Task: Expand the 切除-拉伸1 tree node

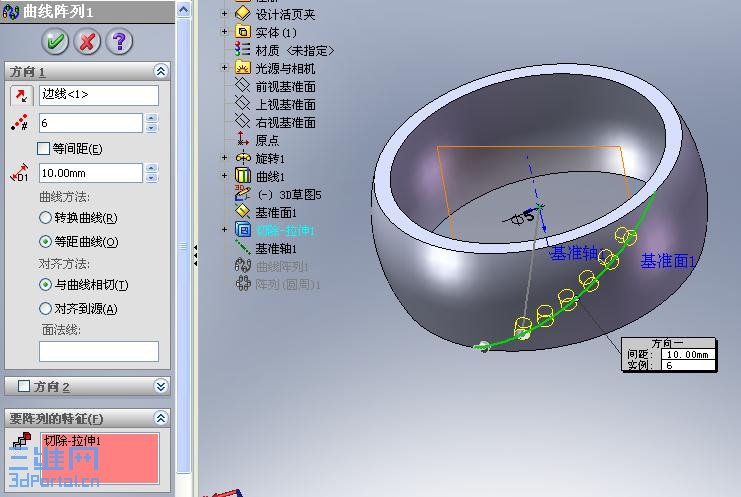Action: 224,230
